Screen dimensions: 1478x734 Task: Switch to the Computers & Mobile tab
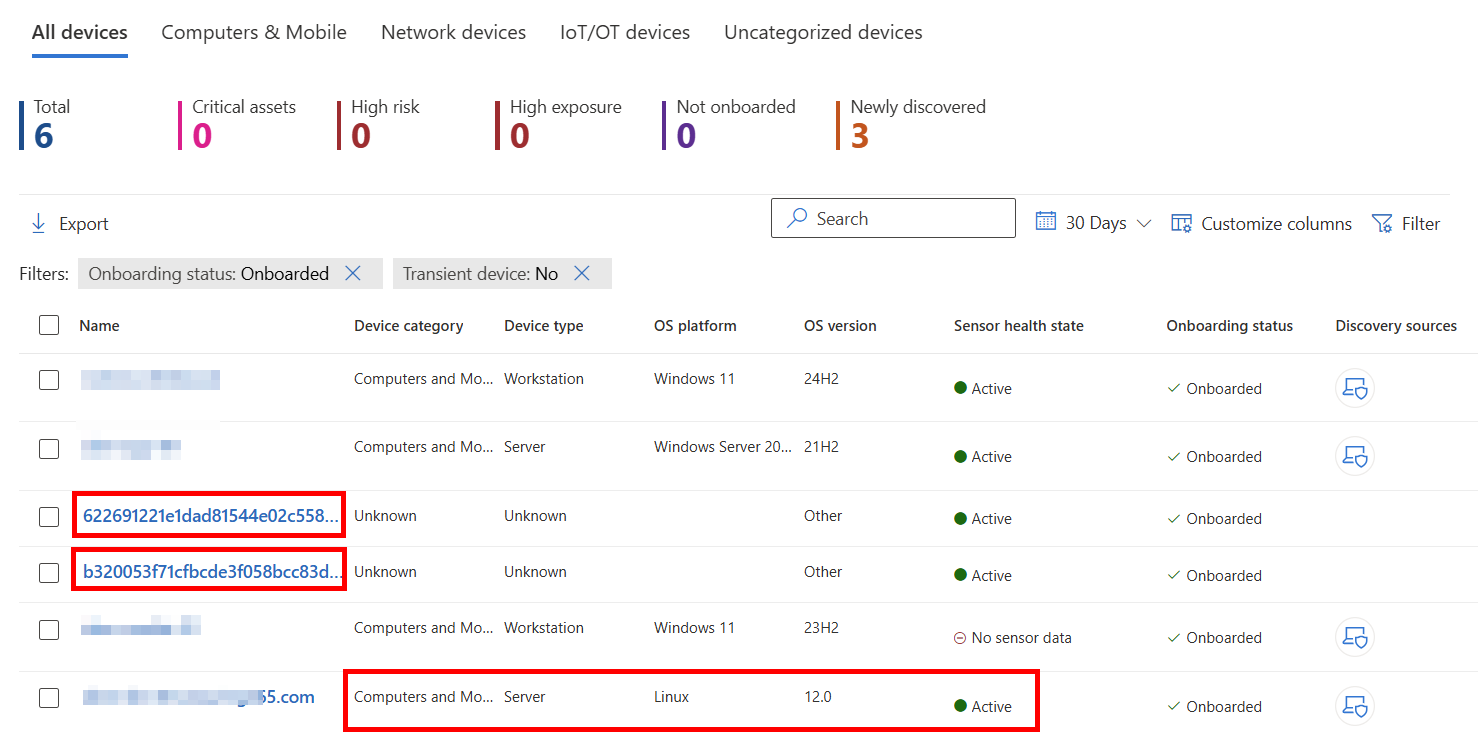coord(254,32)
